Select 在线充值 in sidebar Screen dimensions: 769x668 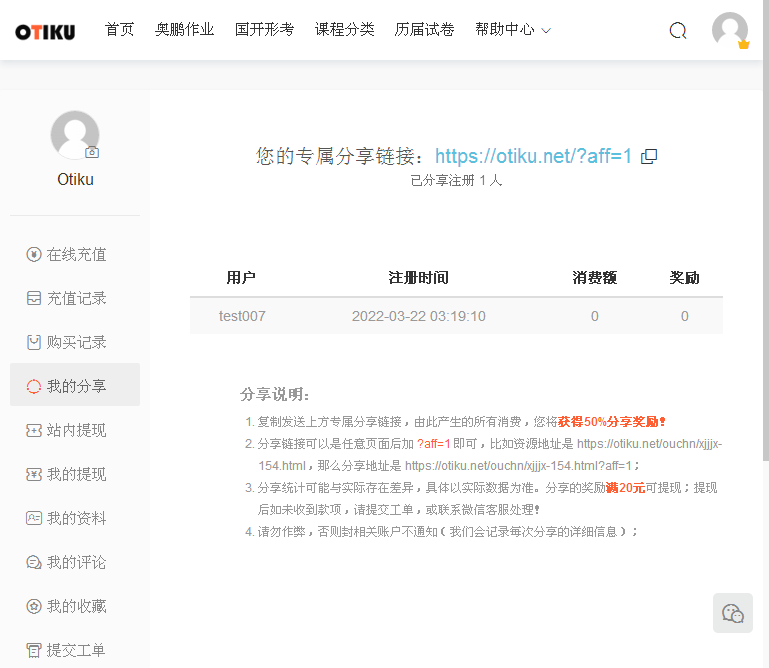(x=75, y=255)
